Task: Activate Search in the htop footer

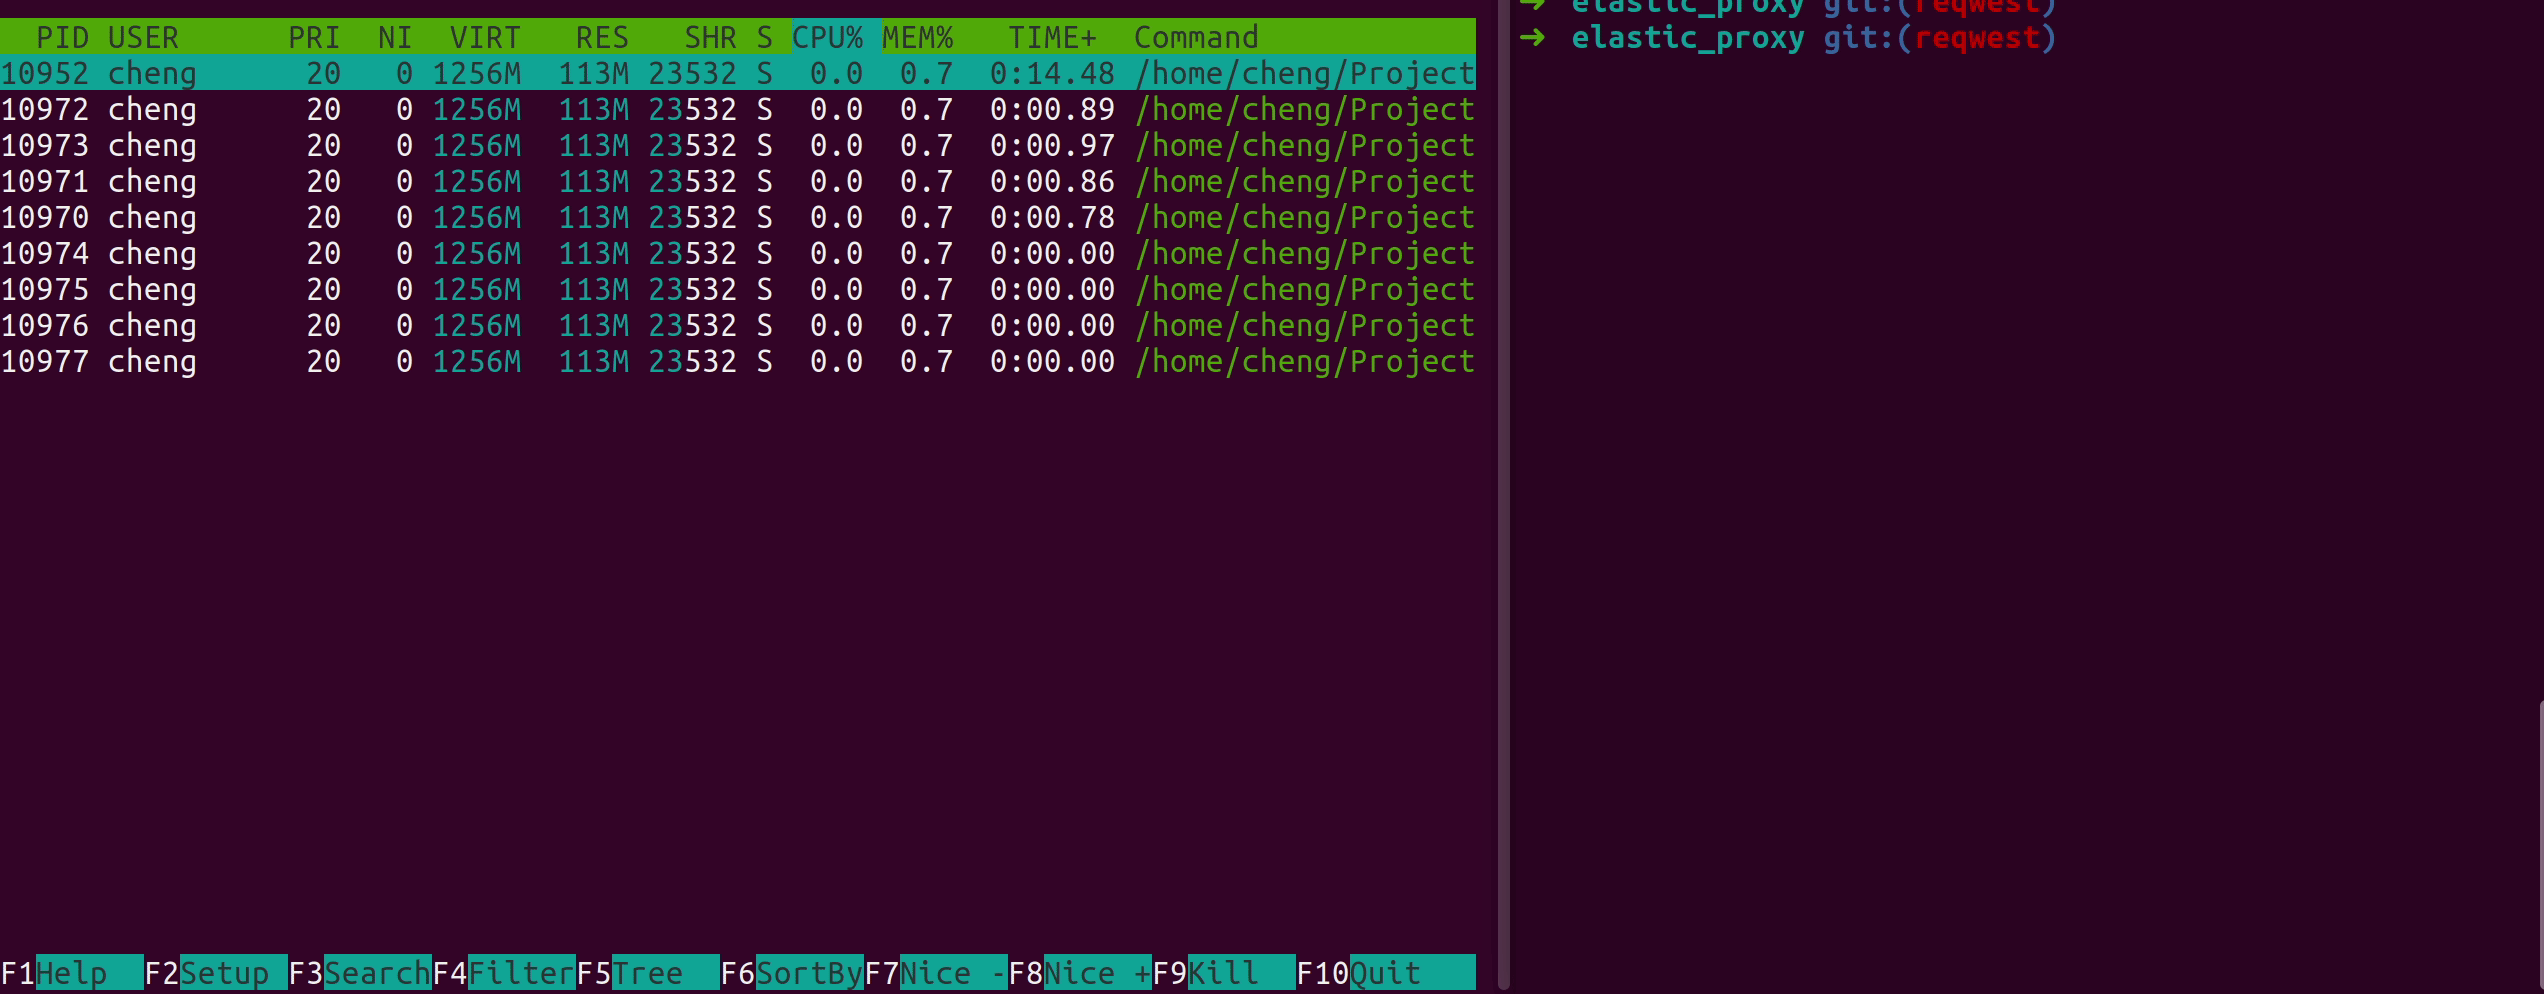Action: click(x=375, y=972)
